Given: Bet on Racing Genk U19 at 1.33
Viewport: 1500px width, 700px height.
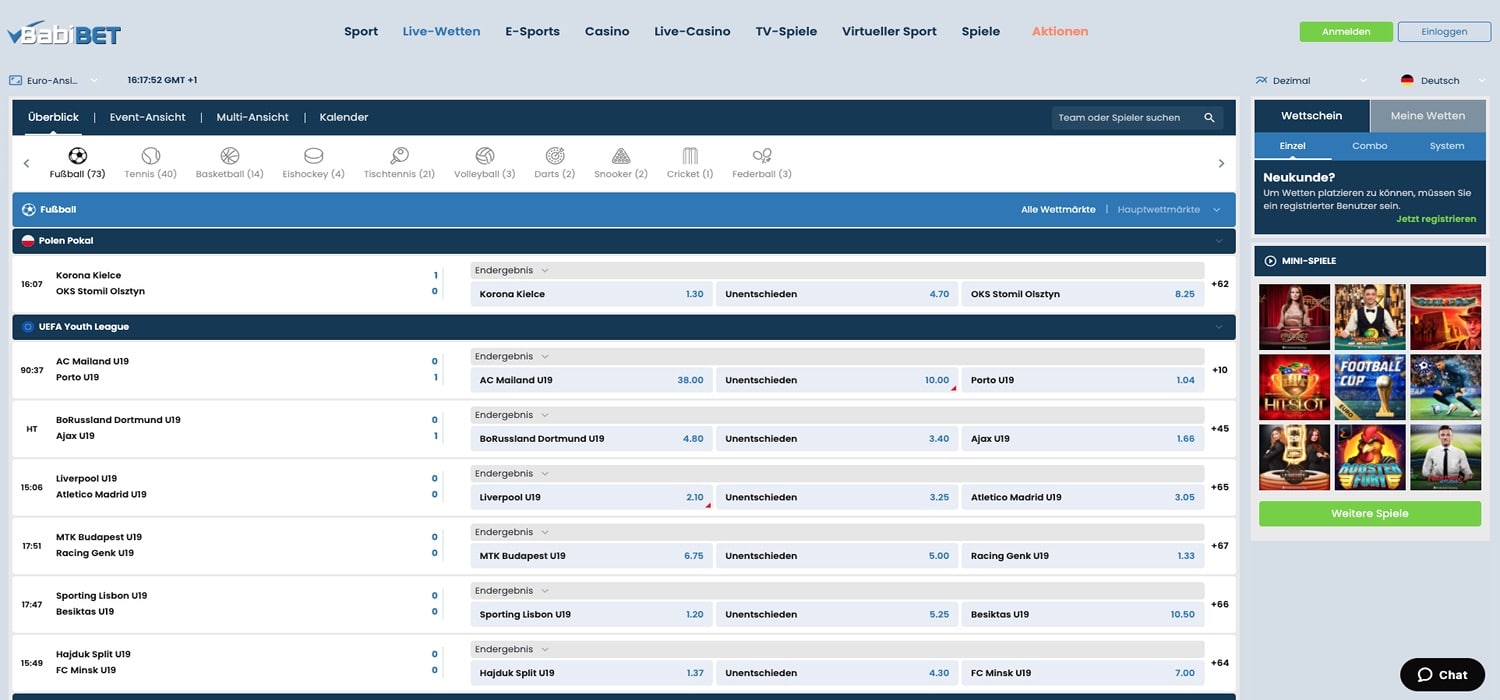Looking at the screenshot, I should click(1083, 556).
